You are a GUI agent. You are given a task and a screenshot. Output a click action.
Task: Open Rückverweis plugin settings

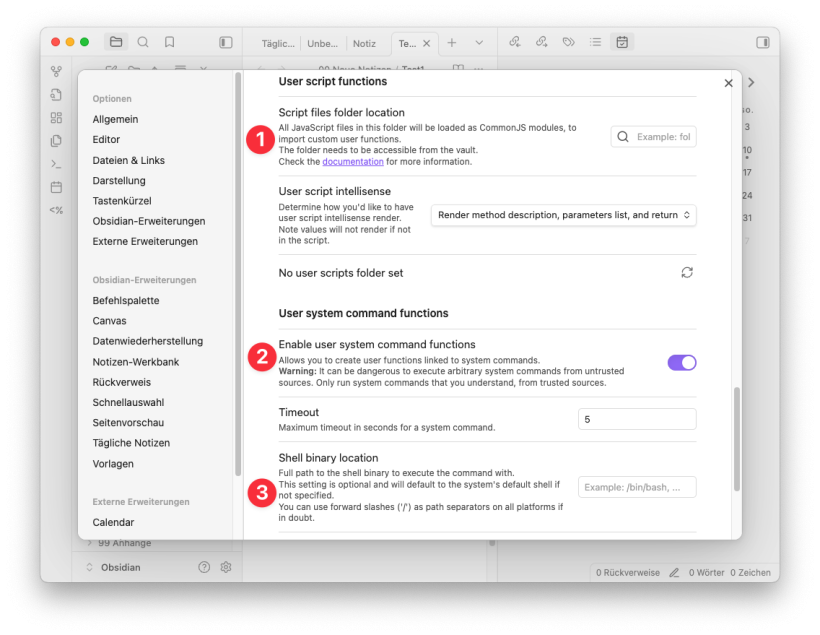click(x=121, y=382)
